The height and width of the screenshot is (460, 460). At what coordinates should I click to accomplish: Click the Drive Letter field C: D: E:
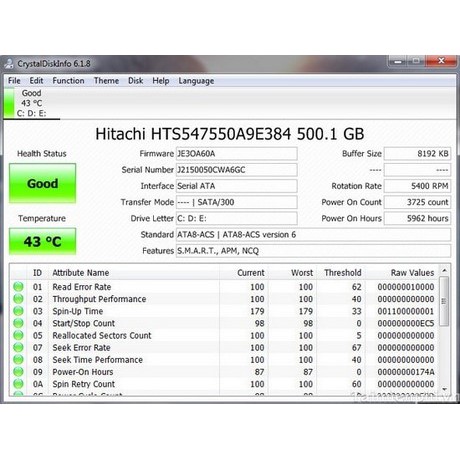point(237,219)
